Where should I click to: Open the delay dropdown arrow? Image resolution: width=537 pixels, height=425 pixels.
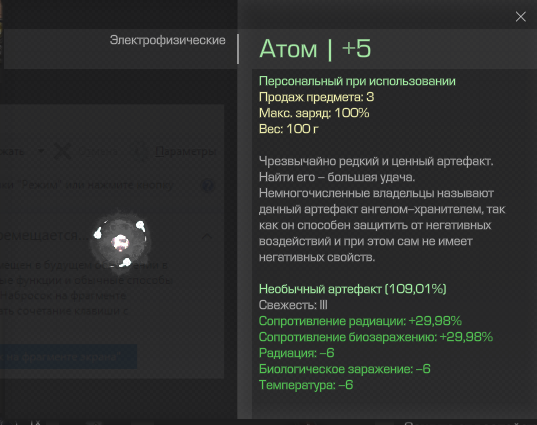tap(41, 151)
